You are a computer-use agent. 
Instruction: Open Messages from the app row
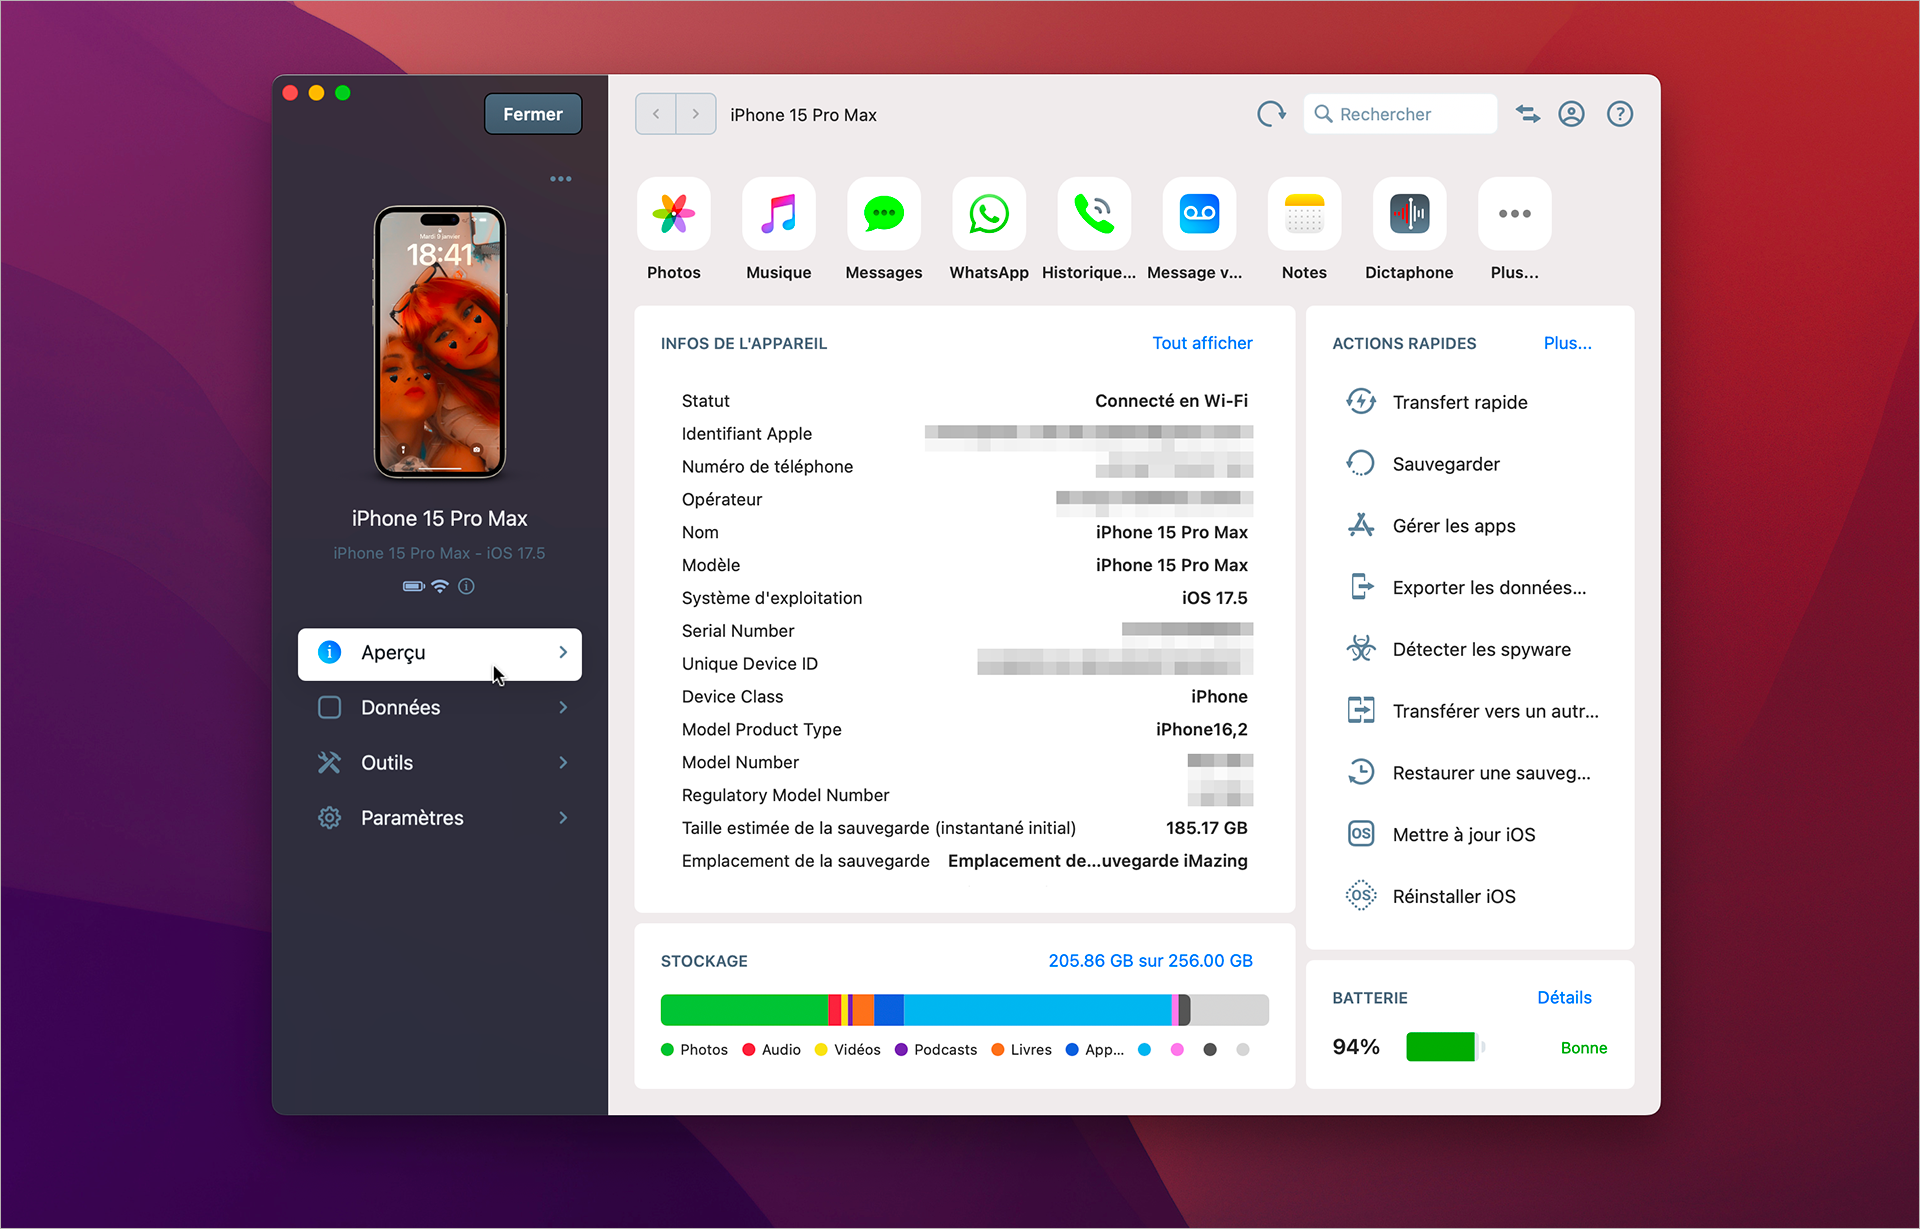883,214
